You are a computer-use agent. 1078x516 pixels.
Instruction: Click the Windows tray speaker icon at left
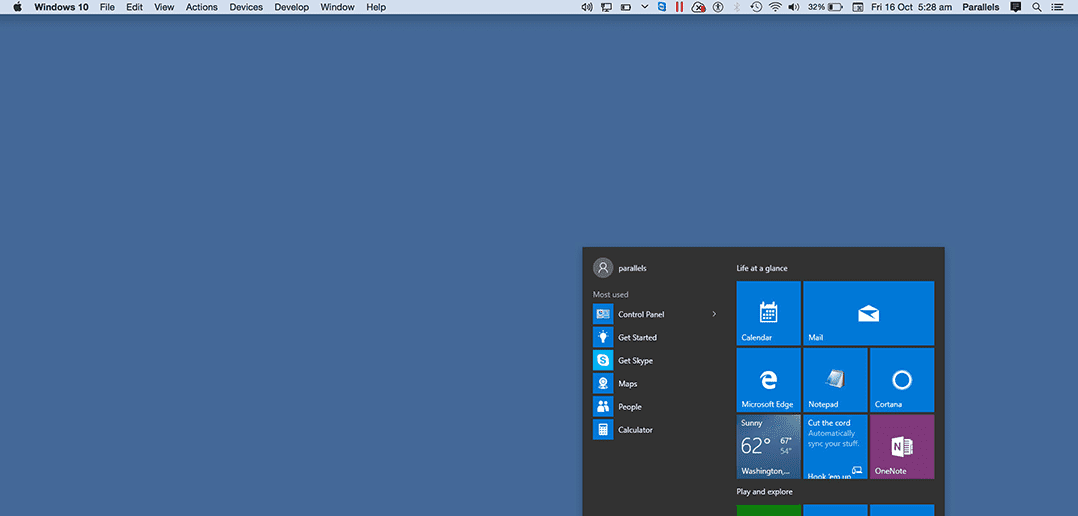[x=586, y=7]
